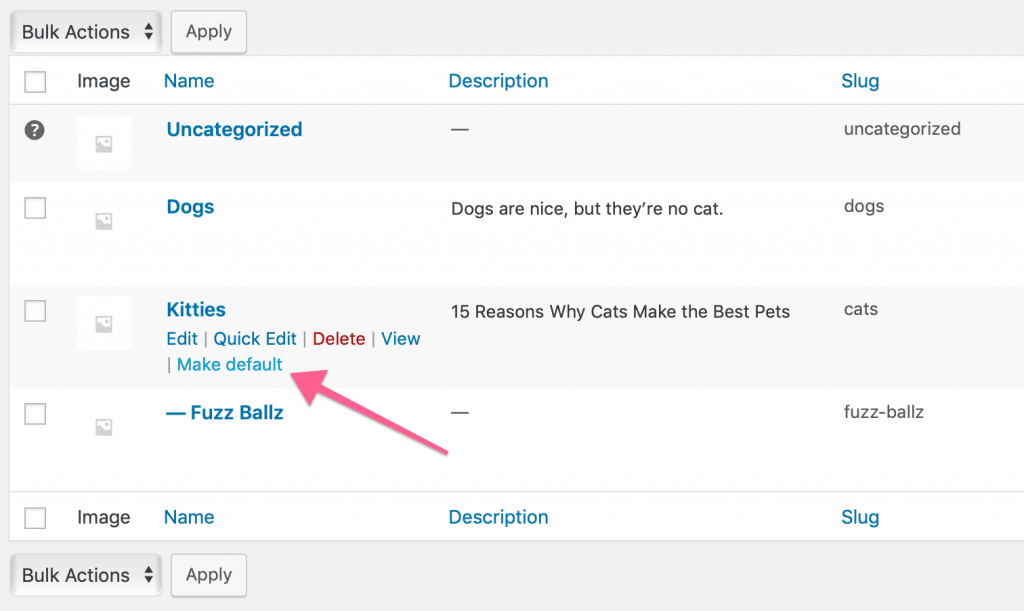Open Quick Edit for Kitties

click(255, 339)
